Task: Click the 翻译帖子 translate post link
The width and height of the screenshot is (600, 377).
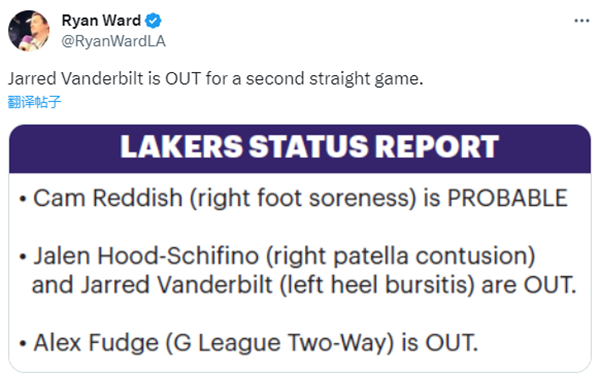Action: click(34, 102)
